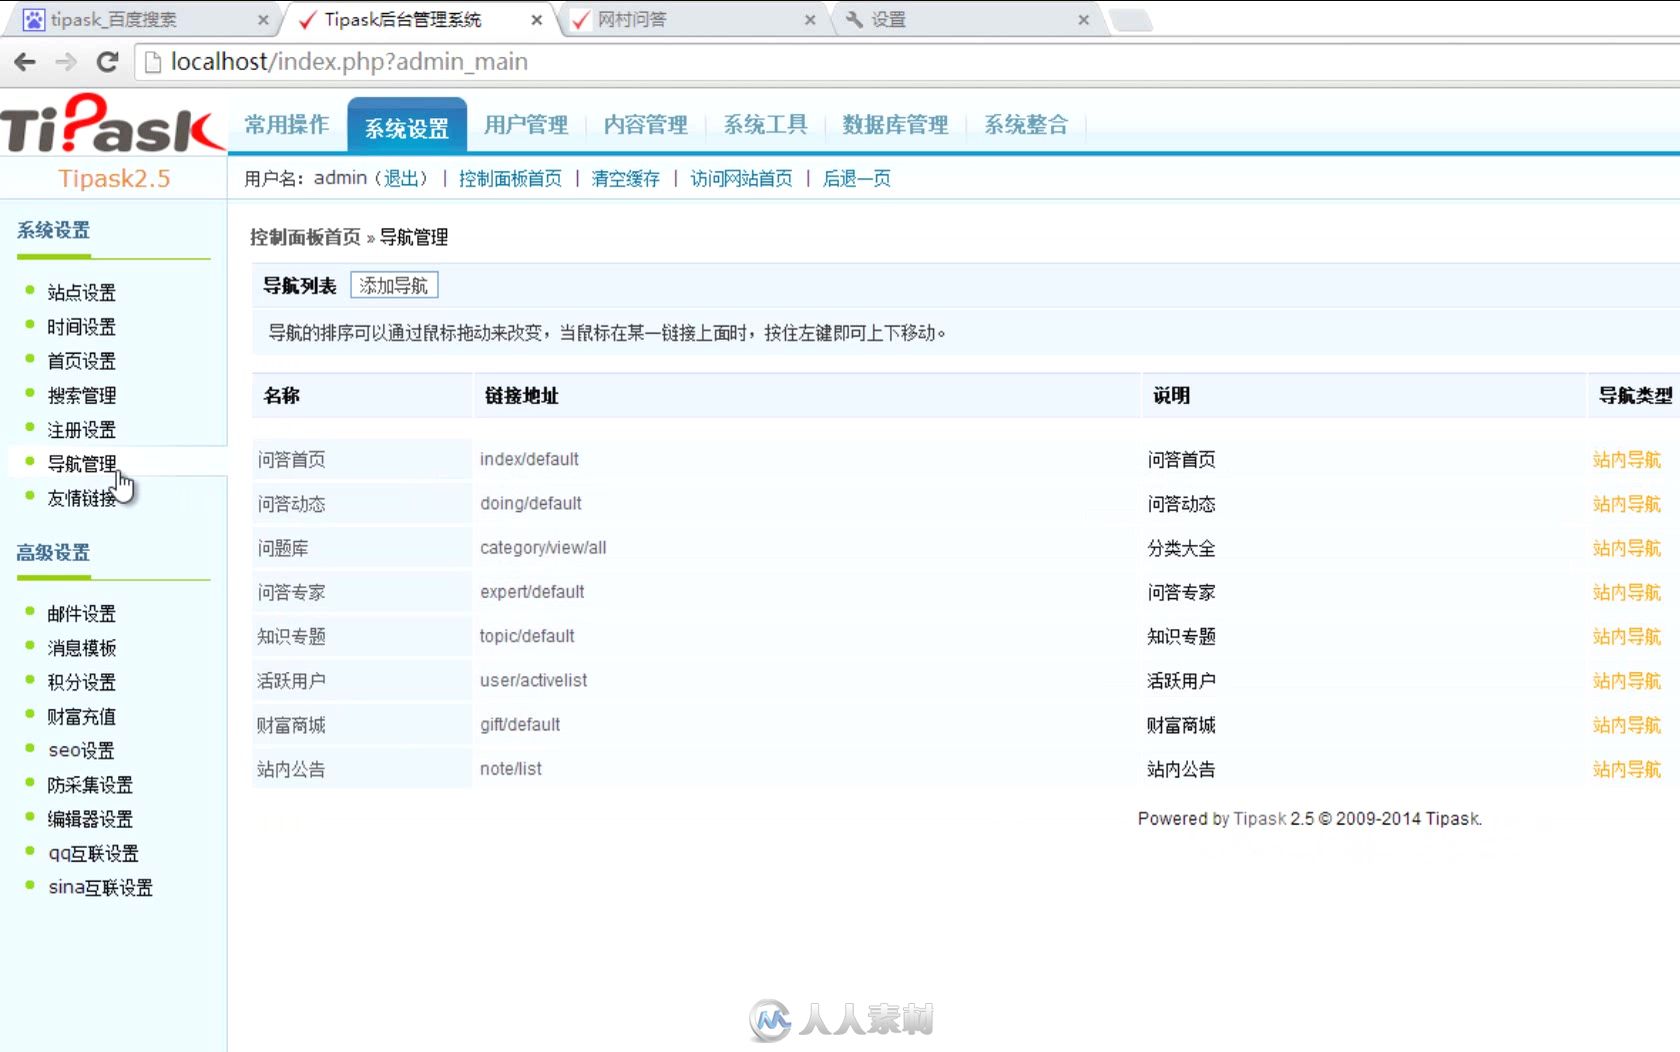Open seo设置 in sidebar
This screenshot has width=1680, height=1052.
point(81,751)
